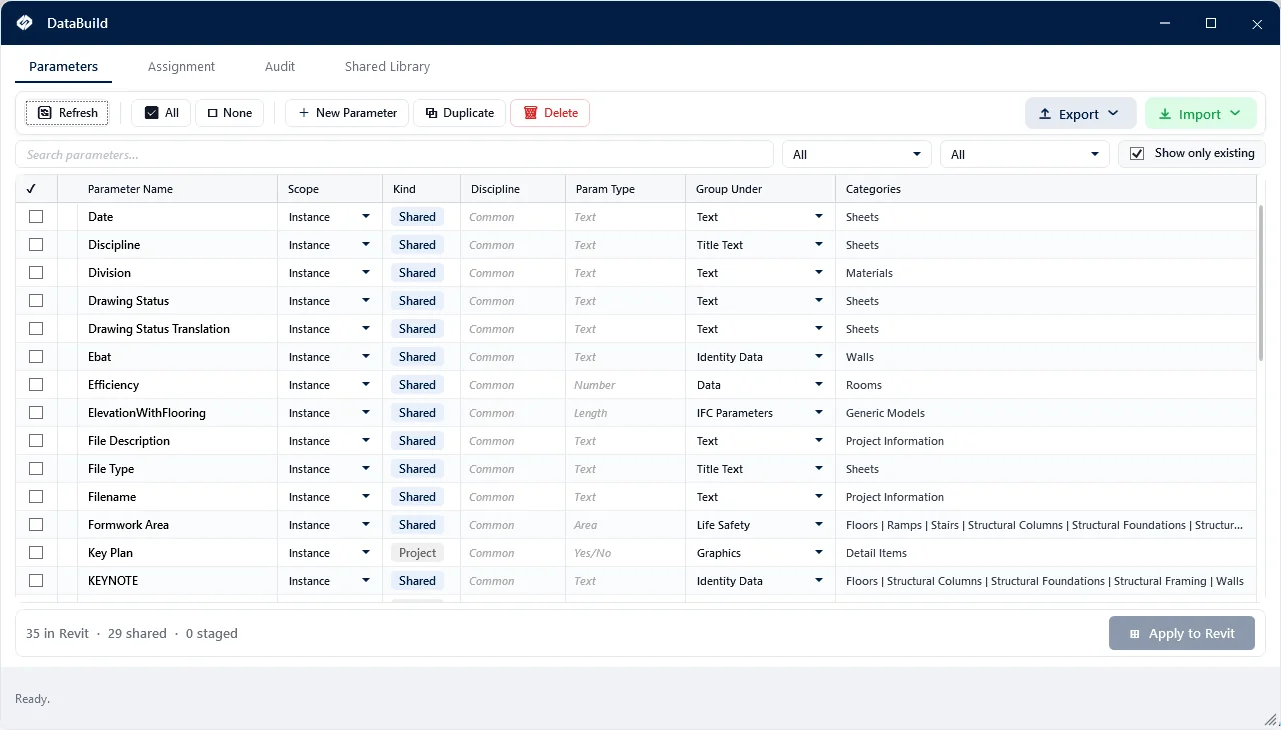
Task: Click the Yes/No param type cell
Action: point(592,553)
